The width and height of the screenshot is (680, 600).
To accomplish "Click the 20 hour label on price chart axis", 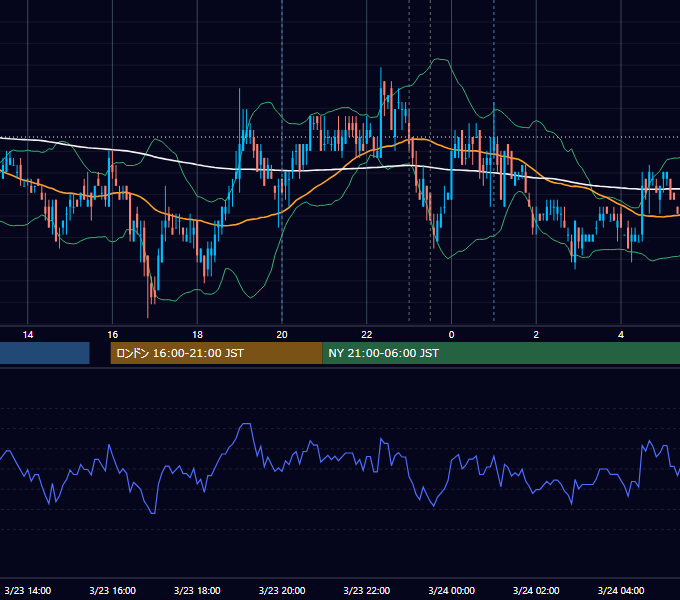I will [282, 335].
